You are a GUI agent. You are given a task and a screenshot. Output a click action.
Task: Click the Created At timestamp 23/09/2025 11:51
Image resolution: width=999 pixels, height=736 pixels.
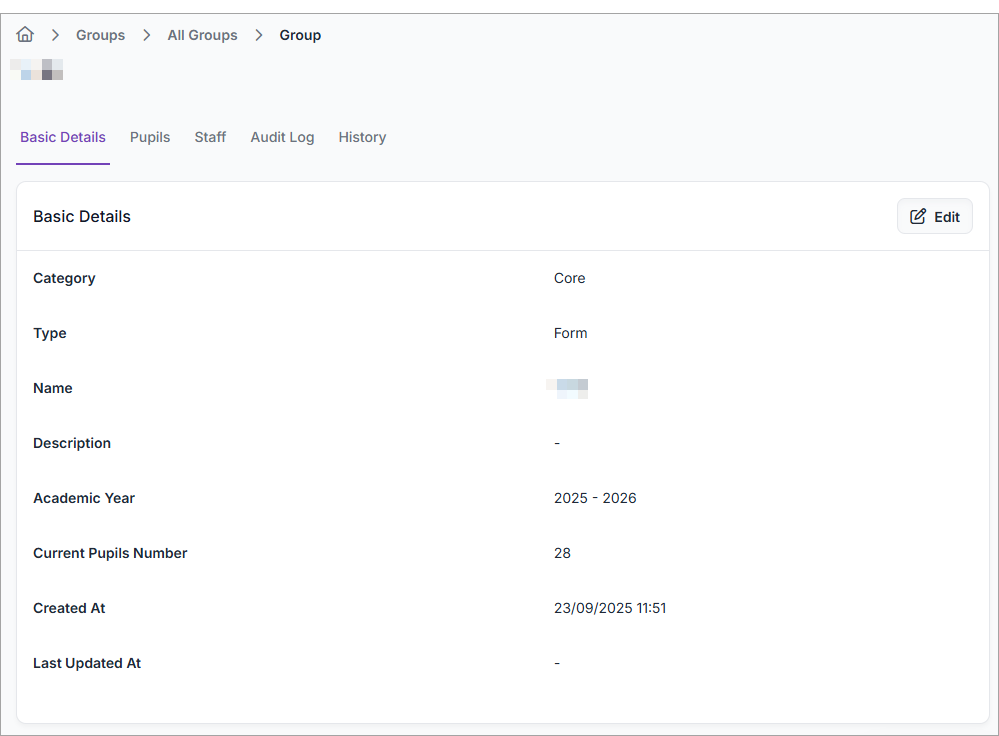point(610,608)
